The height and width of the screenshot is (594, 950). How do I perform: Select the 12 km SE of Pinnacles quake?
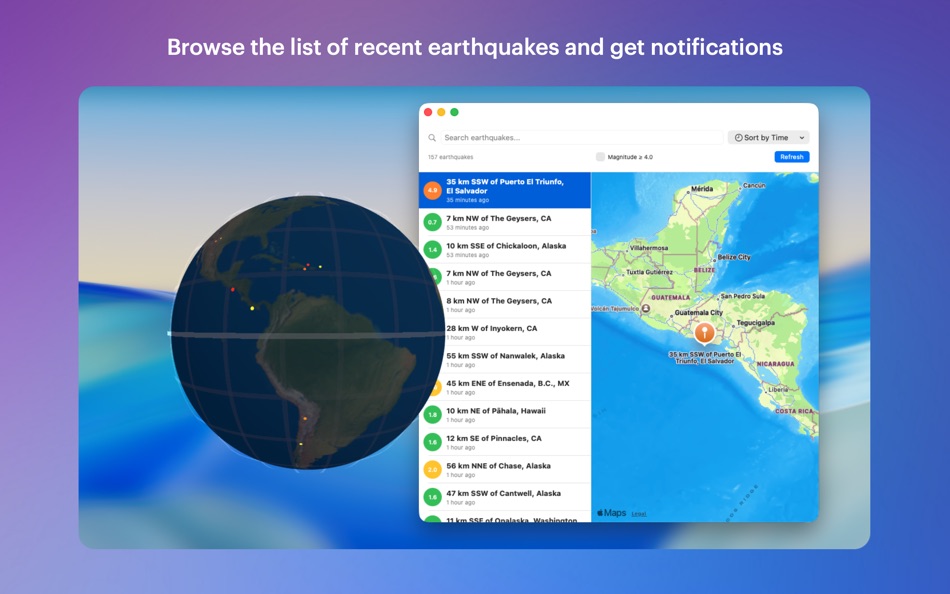(x=498, y=438)
